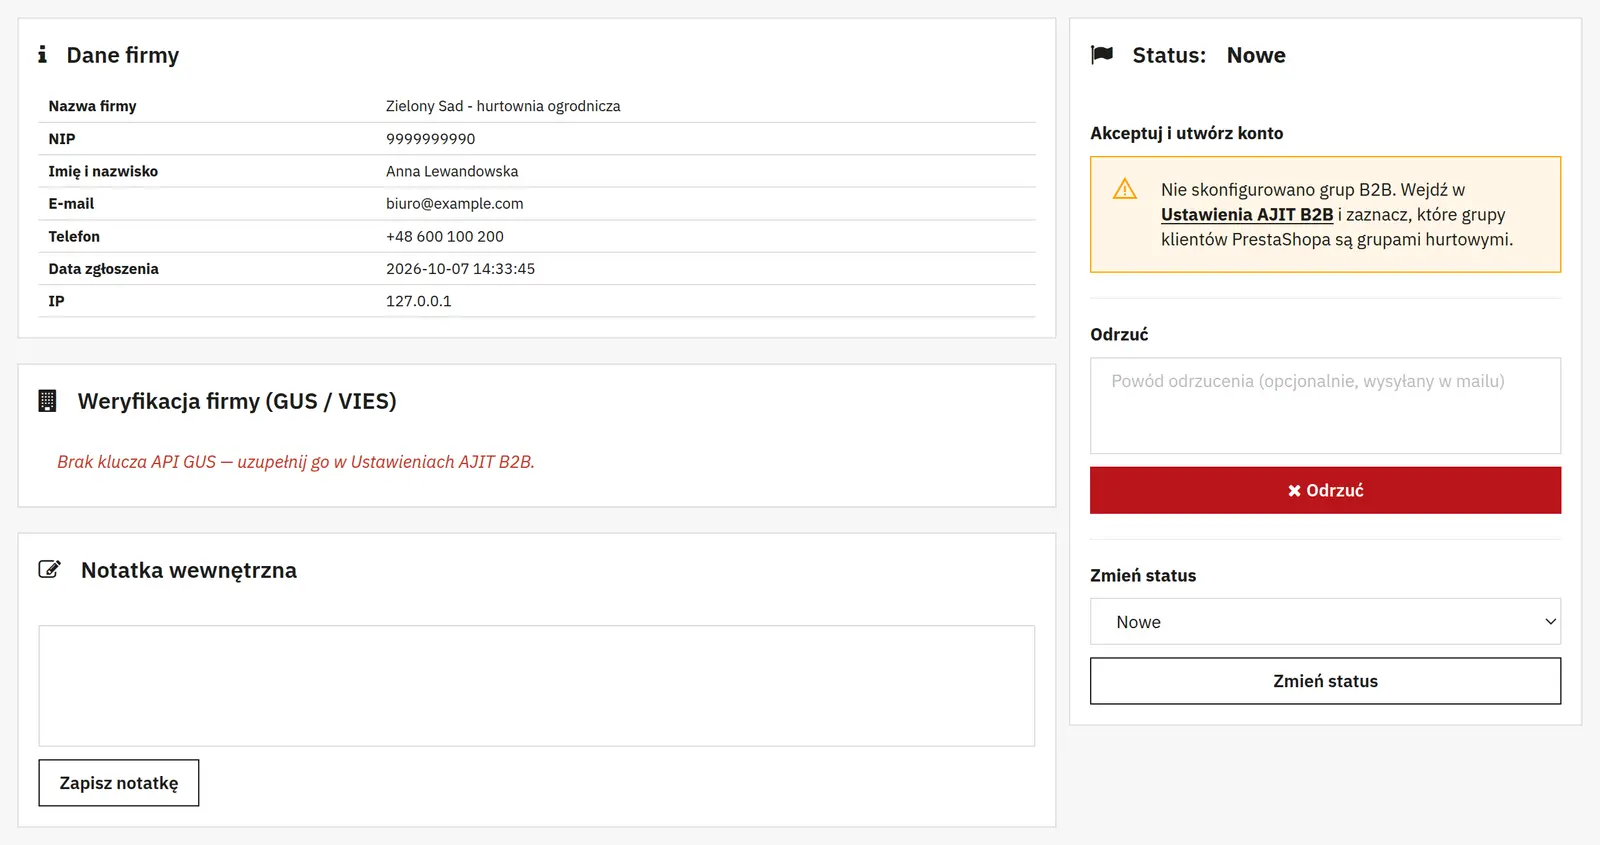Click the Imię i nazwisko row label
The image size is (1600, 845).
[103, 171]
